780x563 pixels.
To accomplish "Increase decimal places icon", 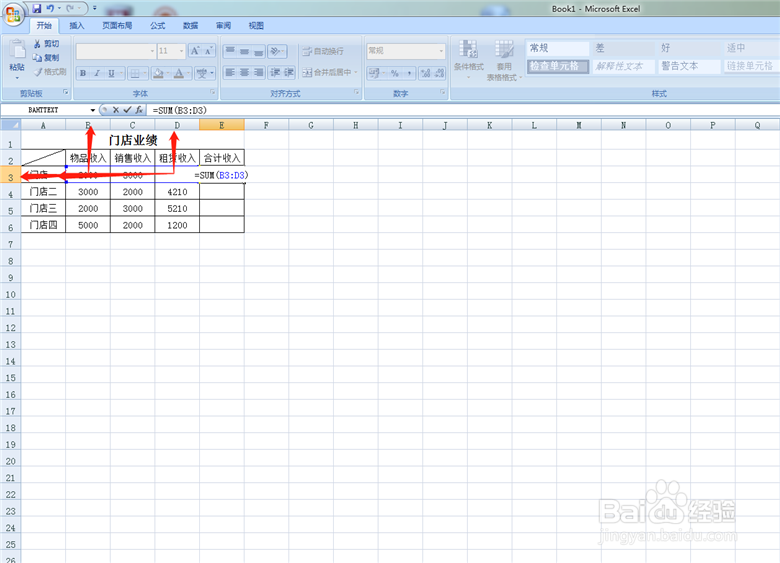I will [425, 73].
